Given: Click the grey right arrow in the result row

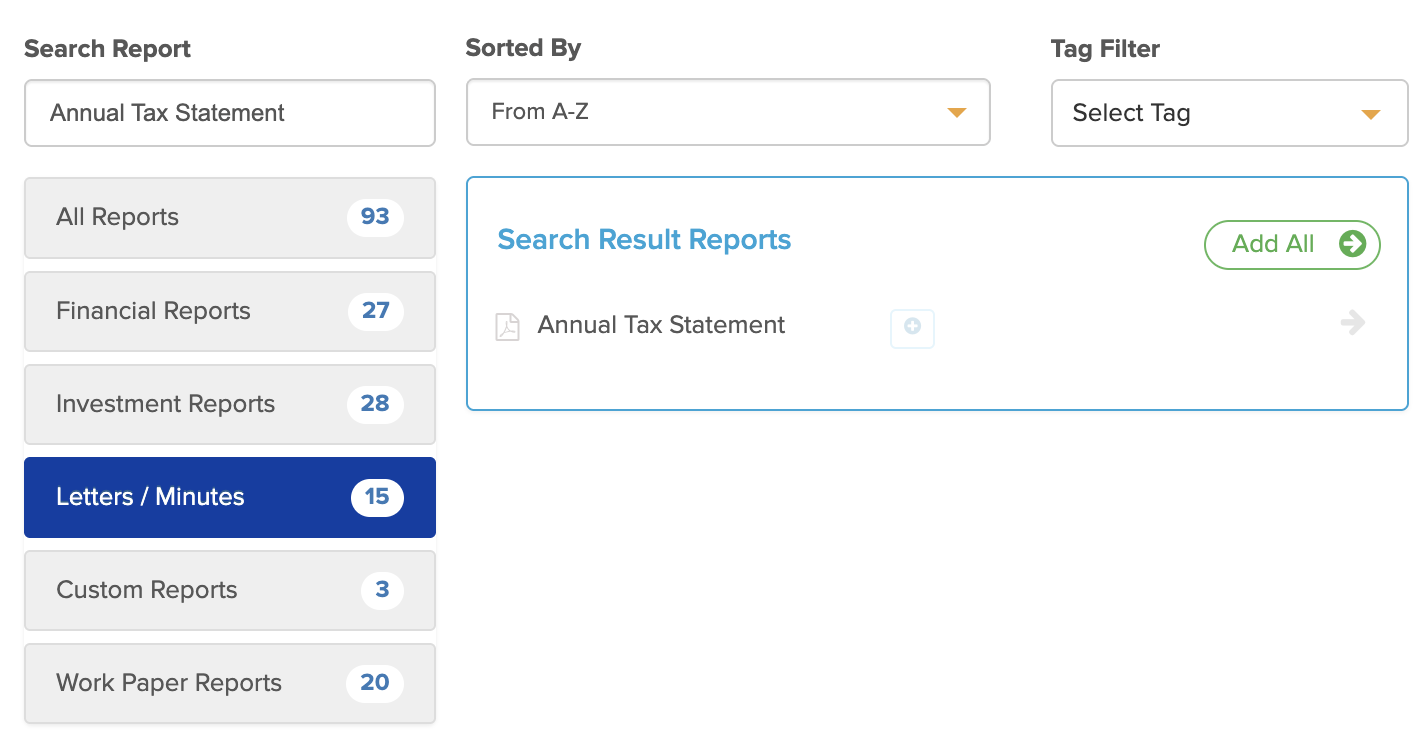Looking at the screenshot, I should point(1353,322).
